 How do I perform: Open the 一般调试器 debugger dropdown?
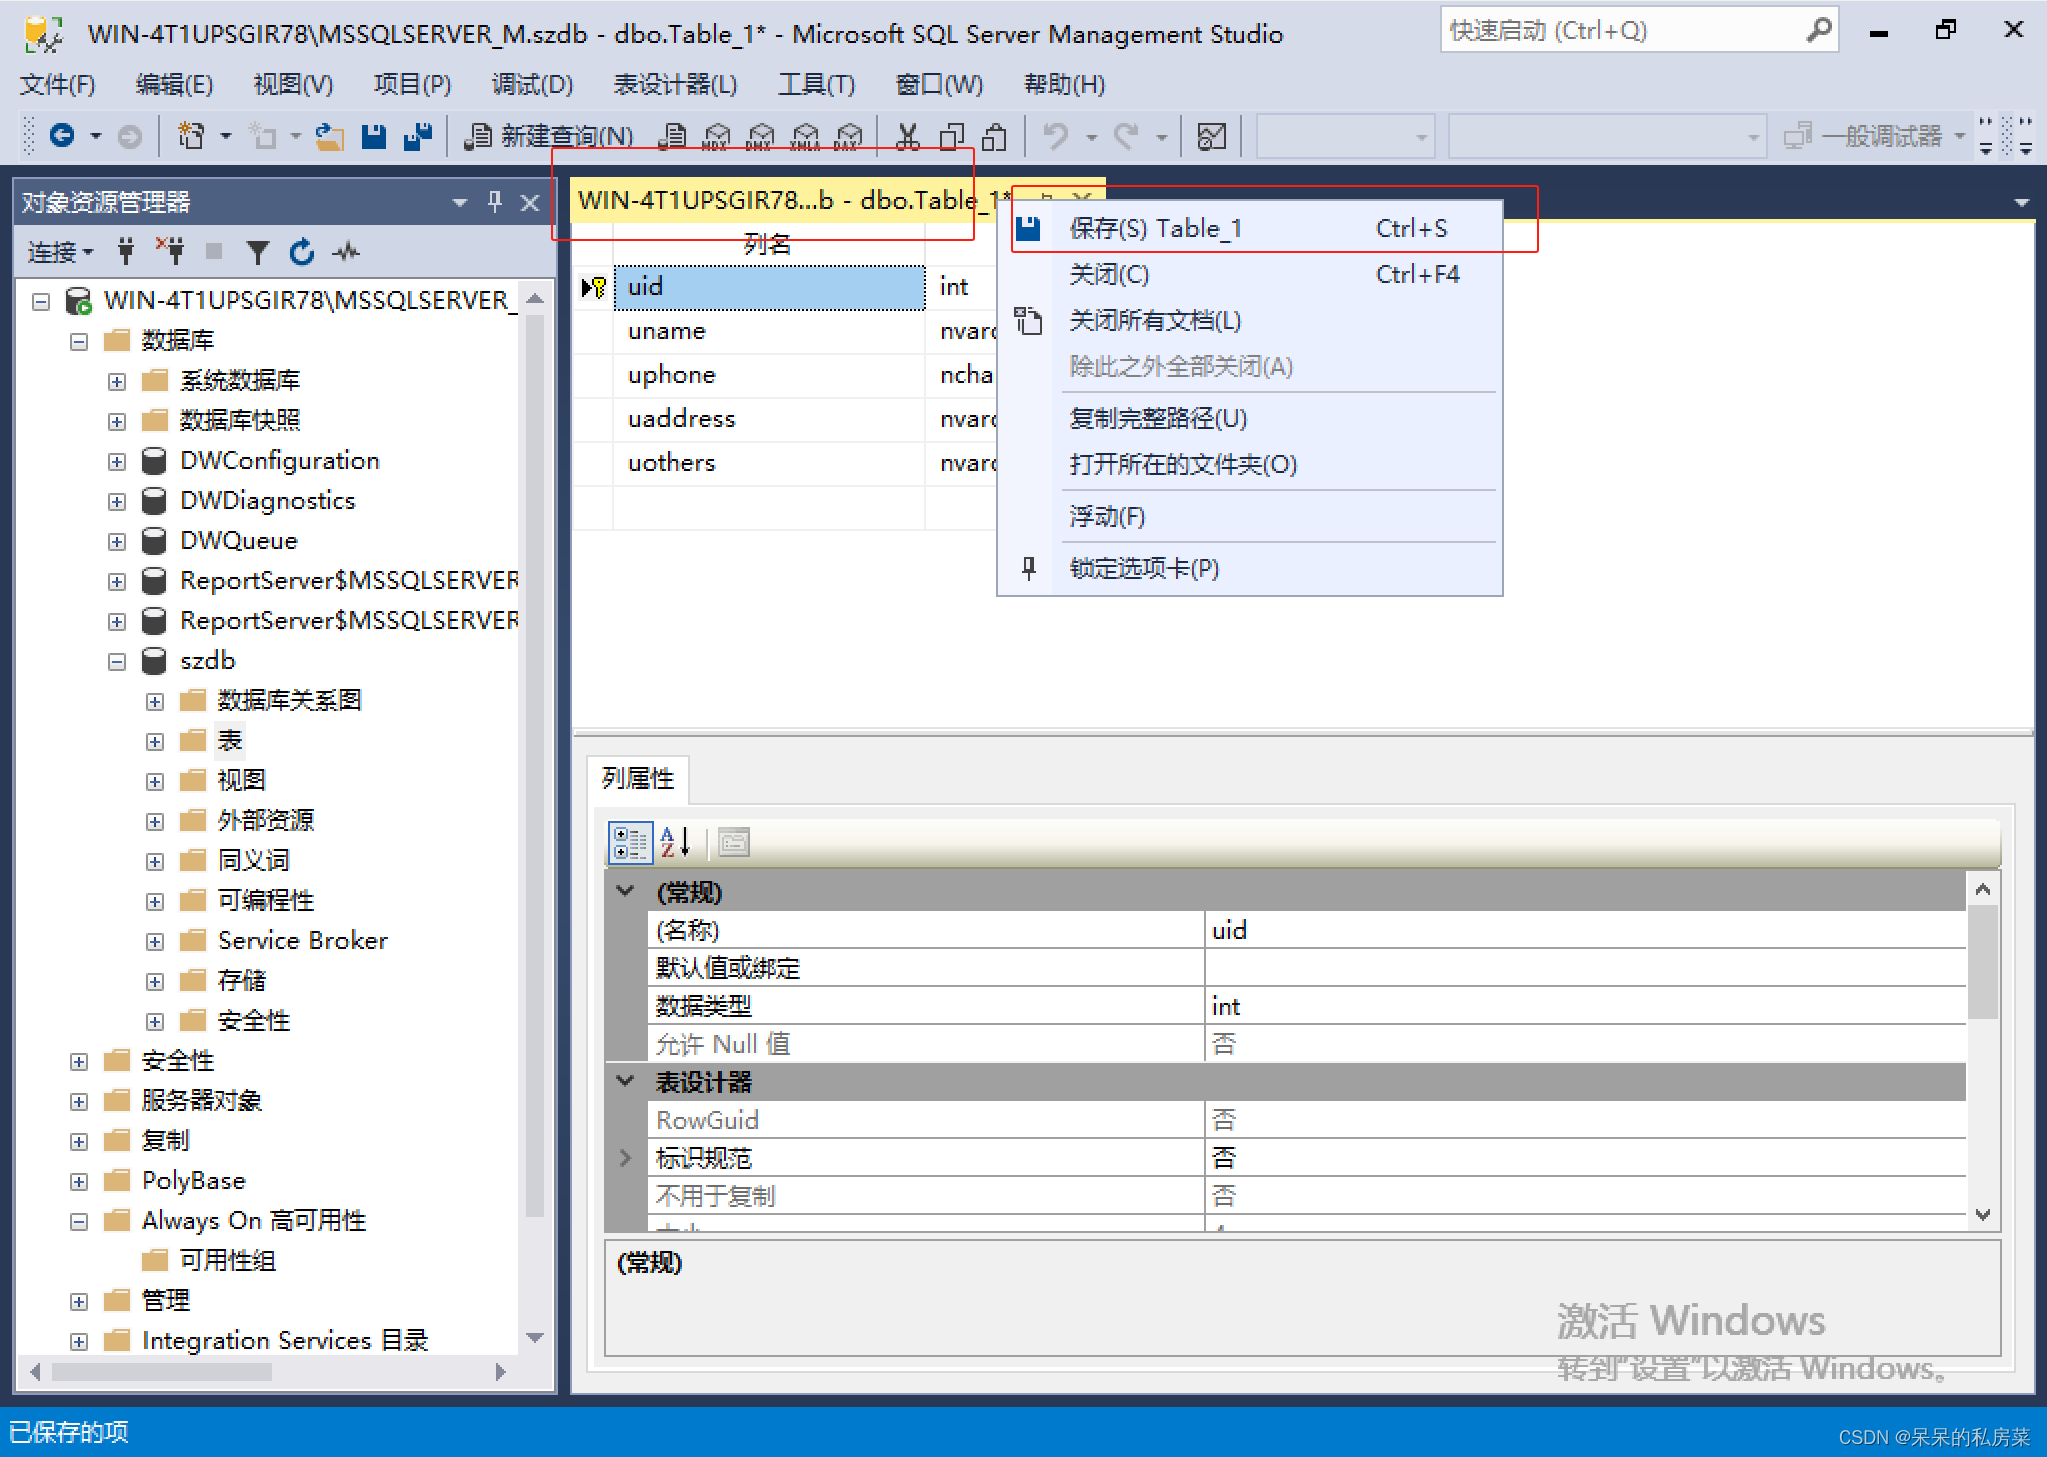pyautogui.click(x=1959, y=136)
